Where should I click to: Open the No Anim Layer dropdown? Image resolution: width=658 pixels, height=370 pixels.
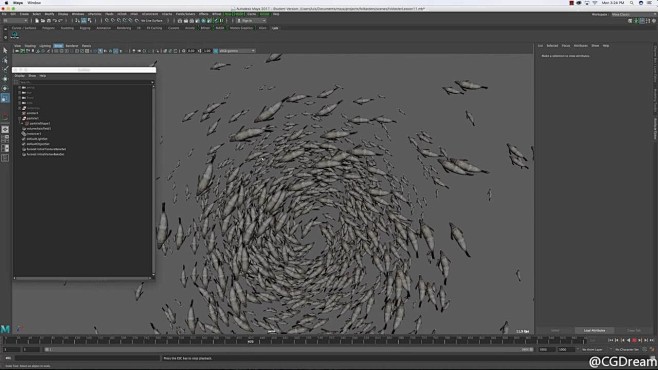[593, 349]
